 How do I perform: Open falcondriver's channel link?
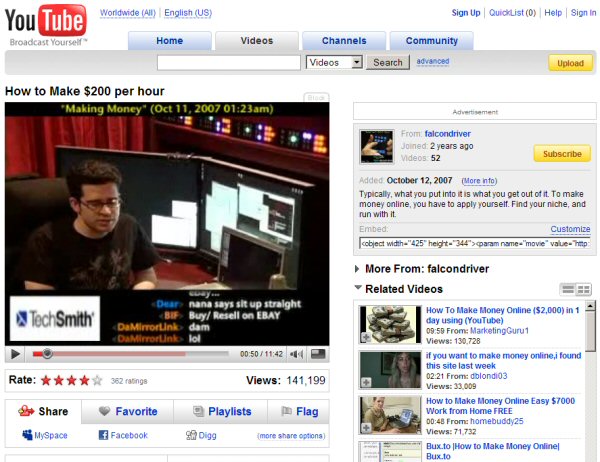coord(447,134)
